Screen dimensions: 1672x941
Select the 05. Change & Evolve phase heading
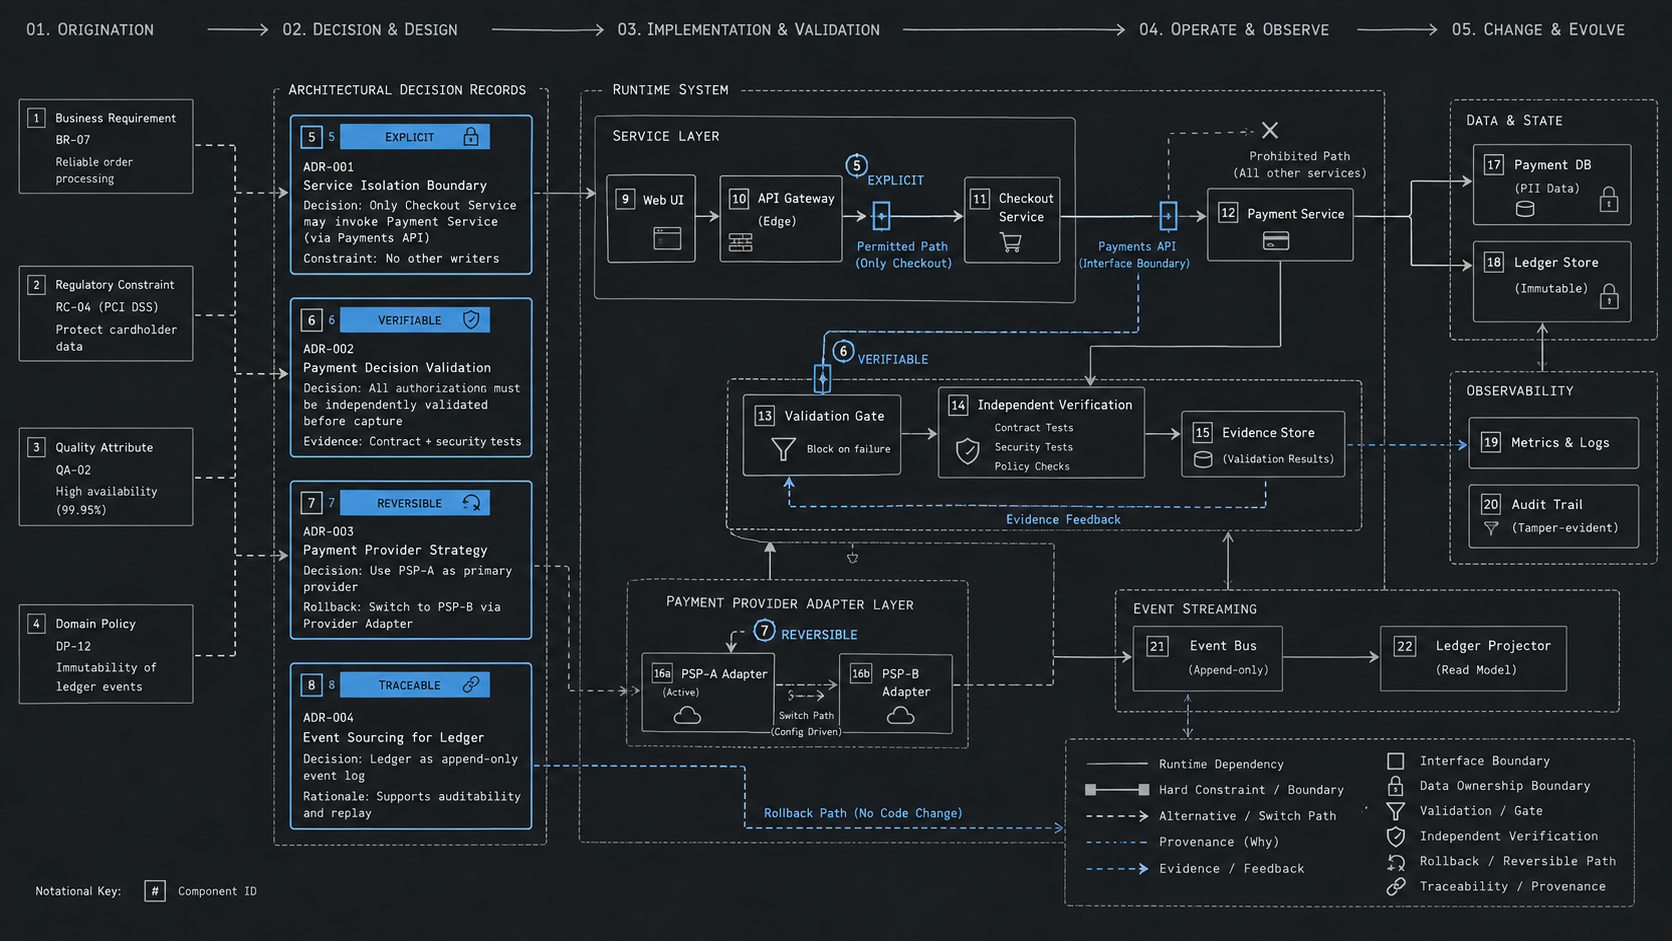(1538, 30)
